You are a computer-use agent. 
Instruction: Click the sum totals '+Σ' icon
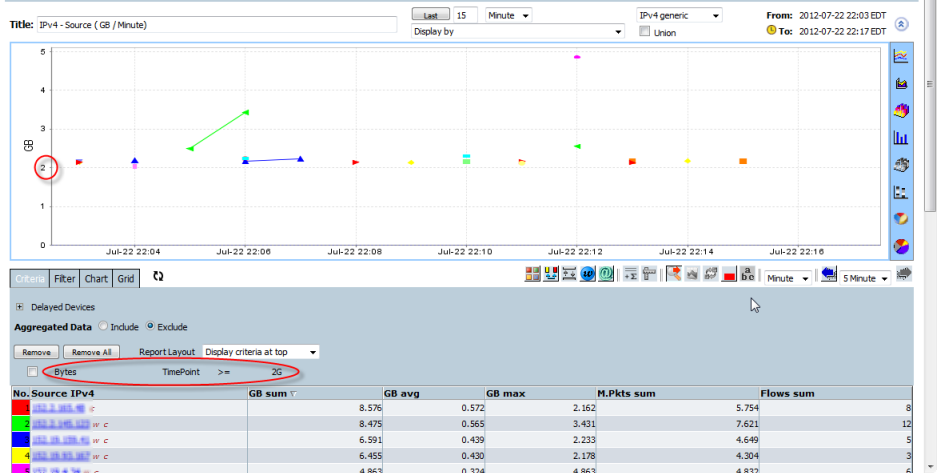coord(630,274)
